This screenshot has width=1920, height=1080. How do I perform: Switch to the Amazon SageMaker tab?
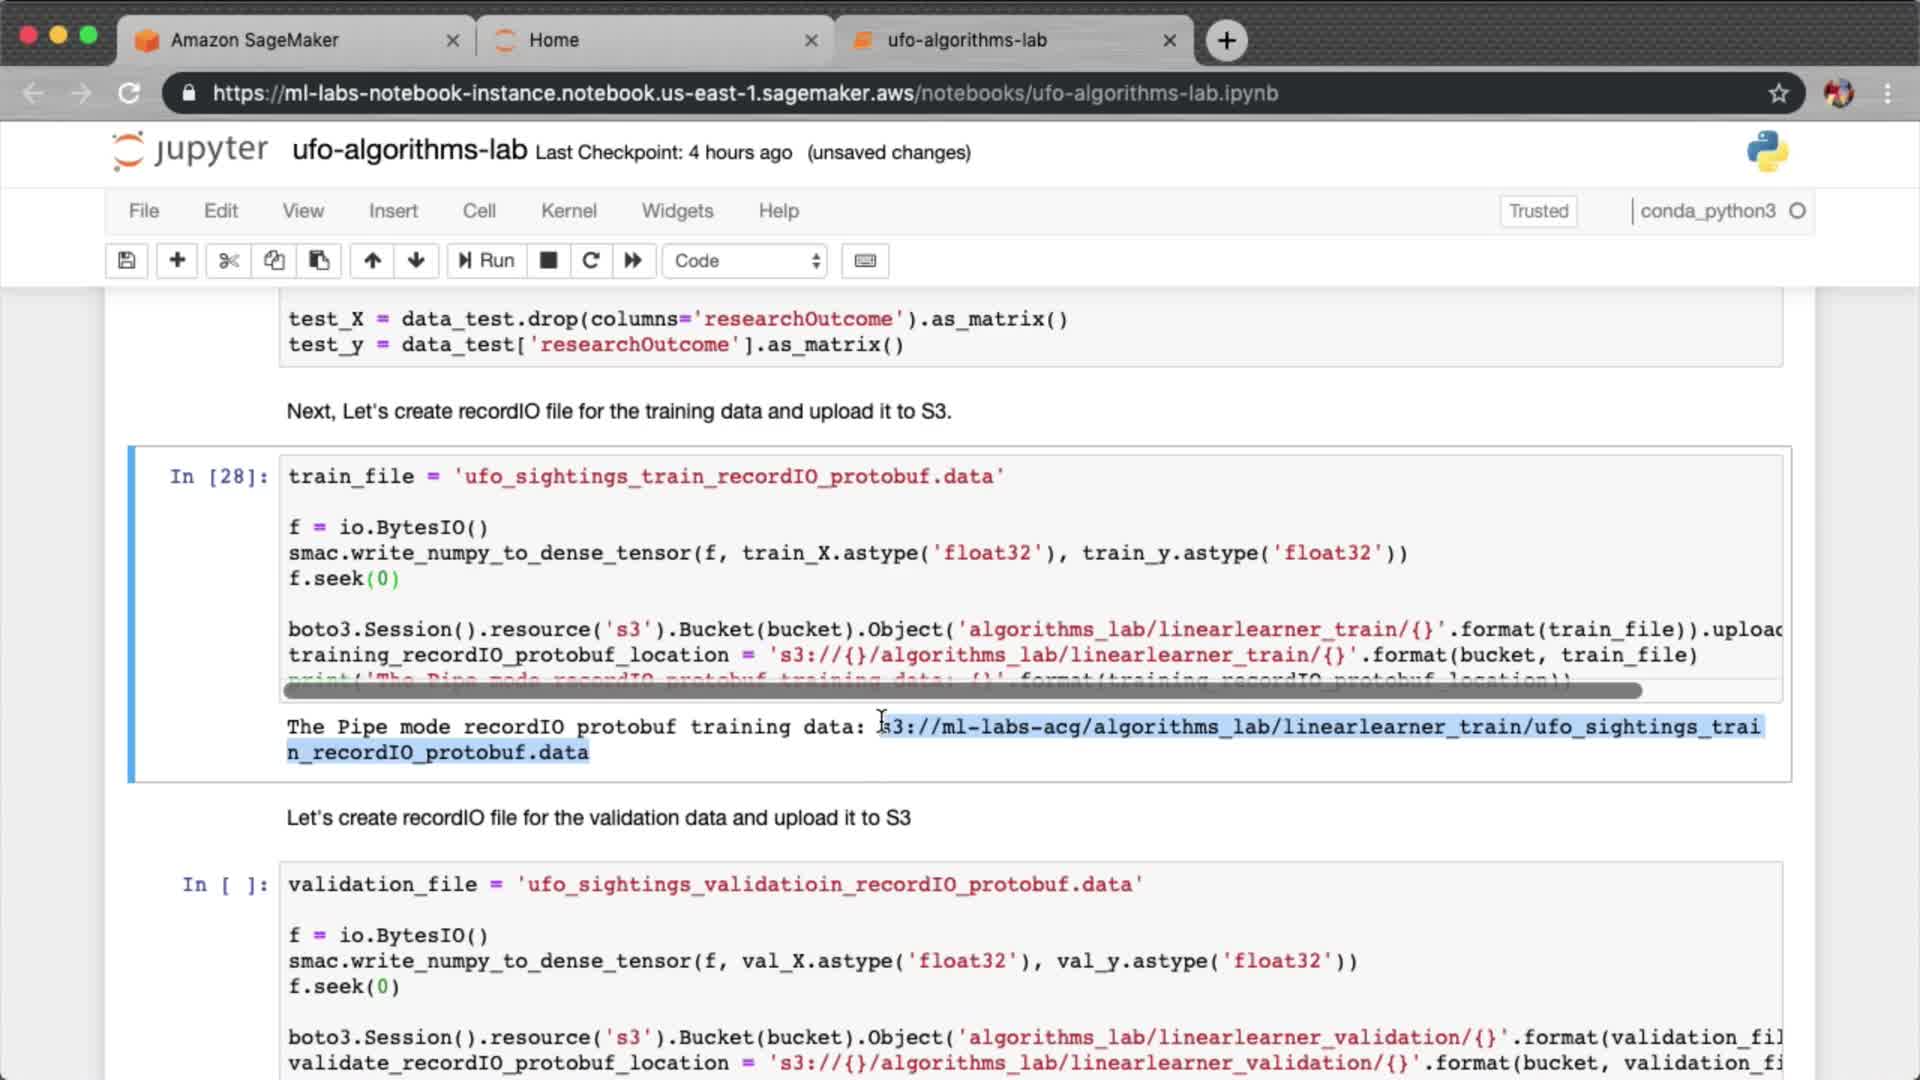pyautogui.click(x=255, y=40)
